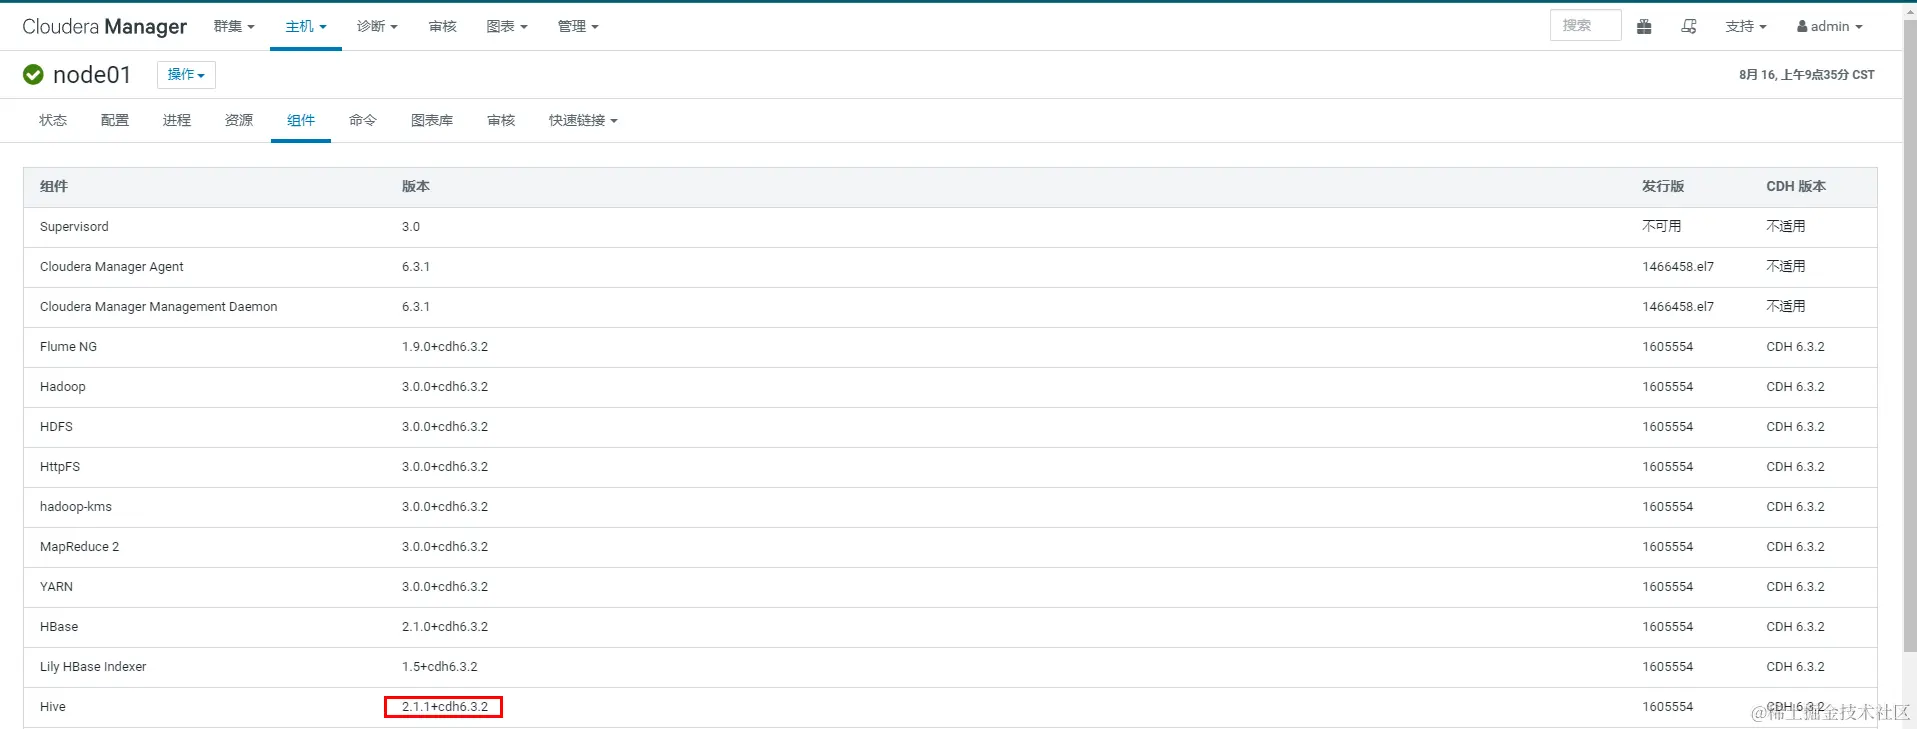
Task: Expand the 管理 menu
Action: point(578,27)
